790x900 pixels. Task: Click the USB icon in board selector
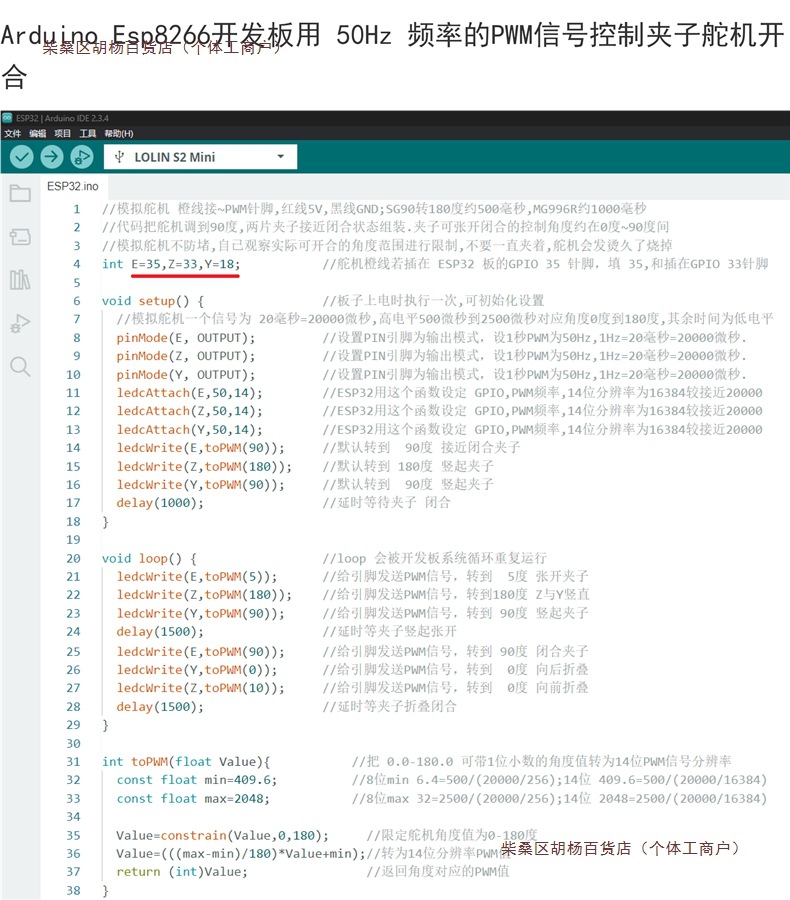[119, 157]
